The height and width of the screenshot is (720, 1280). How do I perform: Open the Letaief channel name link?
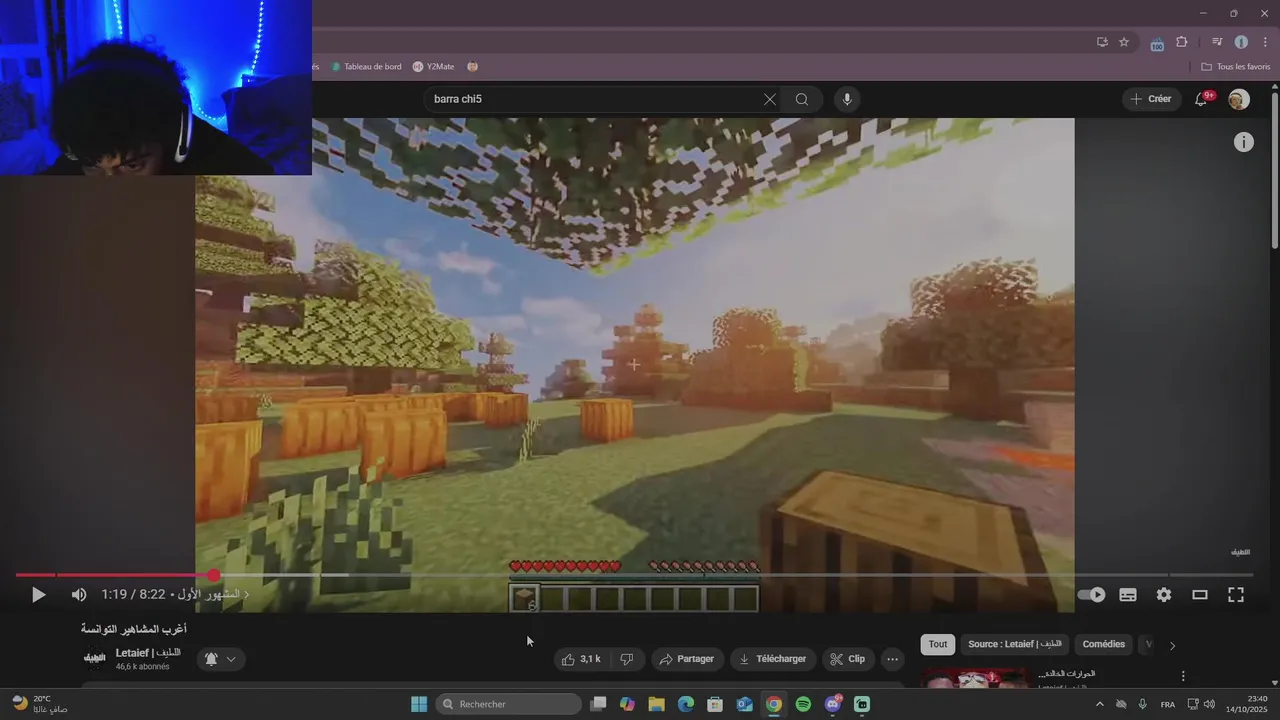148,653
